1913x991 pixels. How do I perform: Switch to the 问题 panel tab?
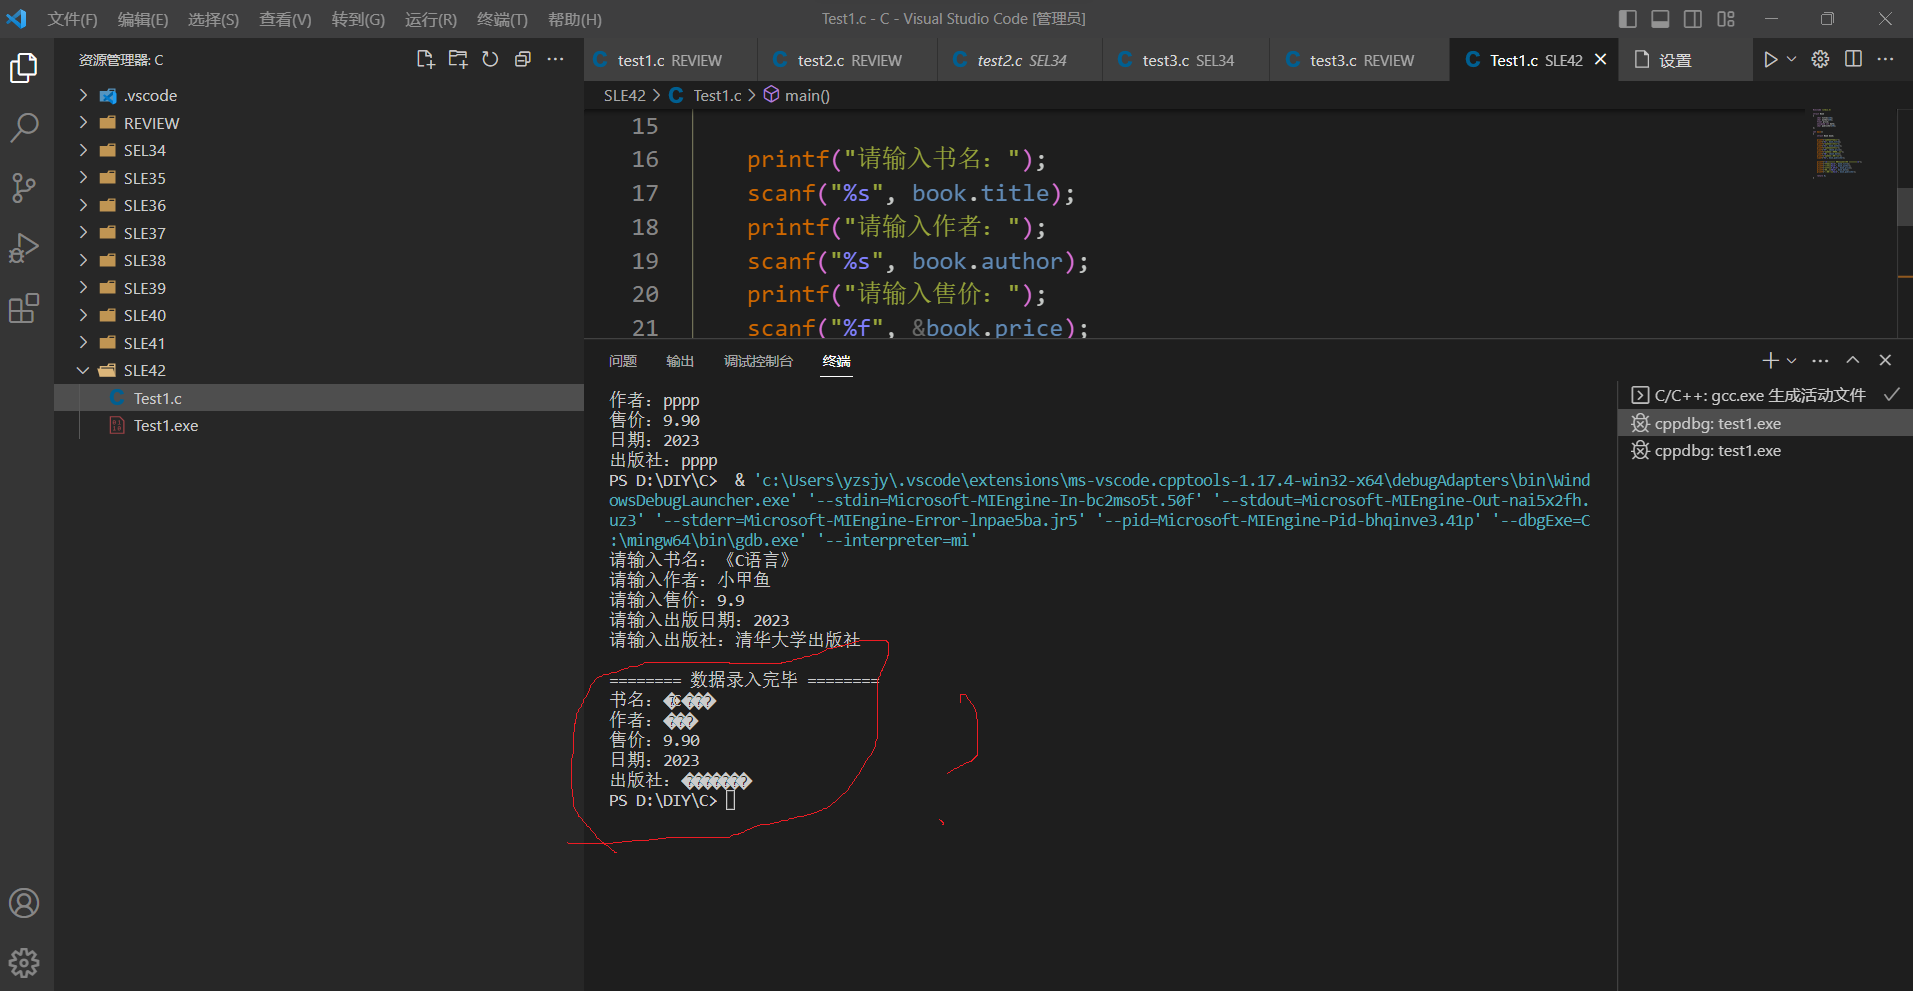[x=622, y=361]
